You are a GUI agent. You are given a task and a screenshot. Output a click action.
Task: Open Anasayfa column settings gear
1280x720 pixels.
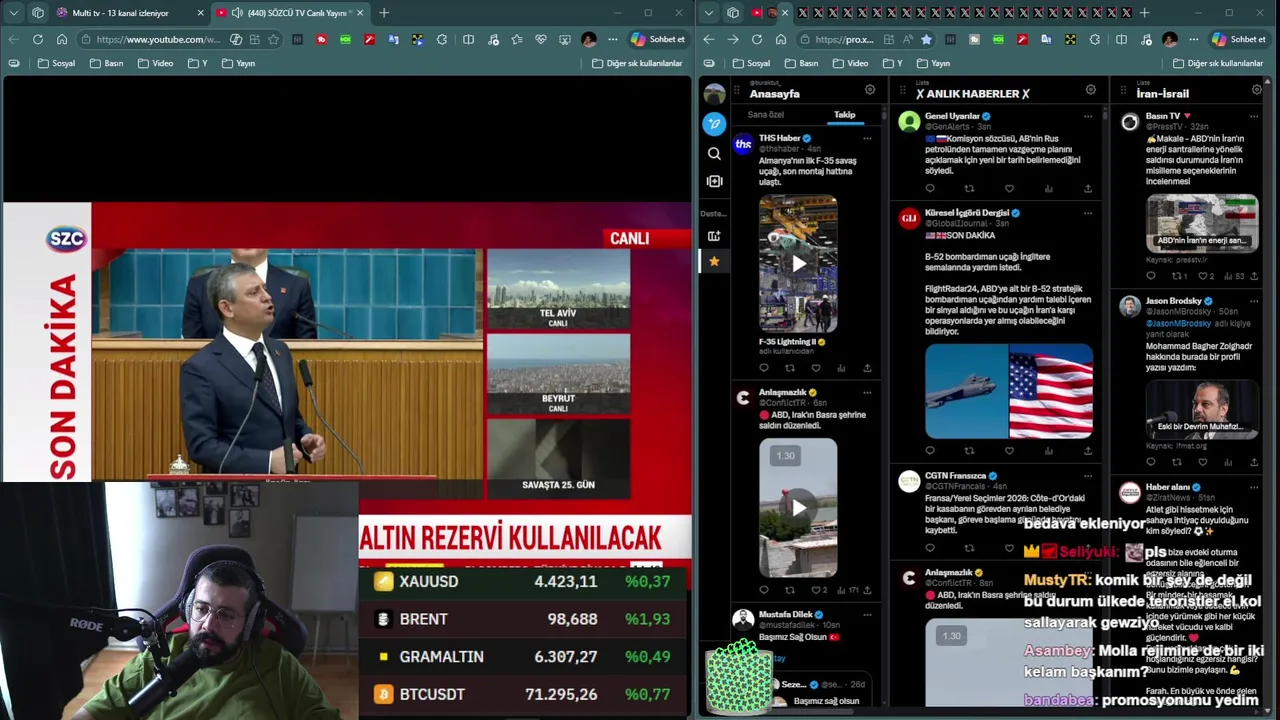pyautogui.click(x=870, y=90)
